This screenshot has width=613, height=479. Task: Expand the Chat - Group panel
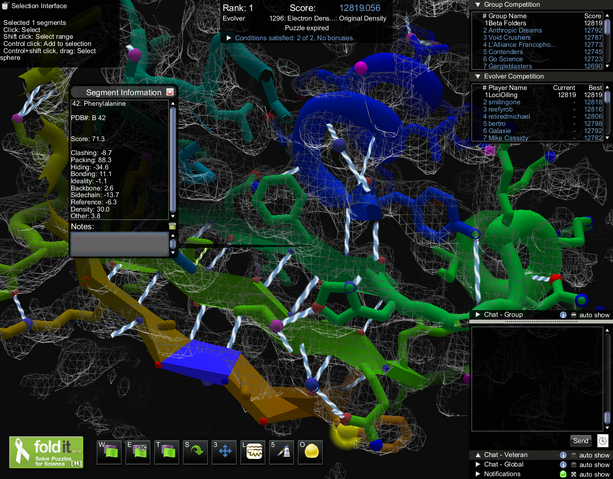(x=478, y=314)
